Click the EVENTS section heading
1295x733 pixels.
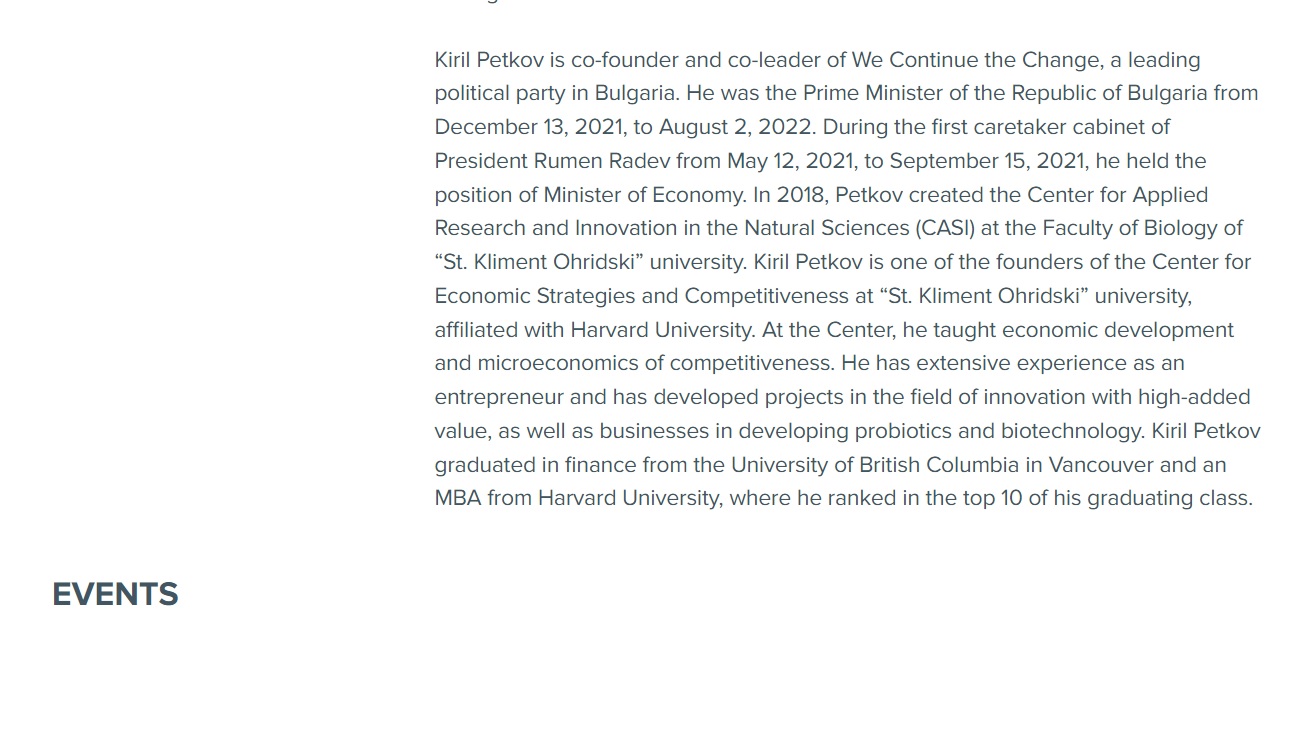[115, 594]
